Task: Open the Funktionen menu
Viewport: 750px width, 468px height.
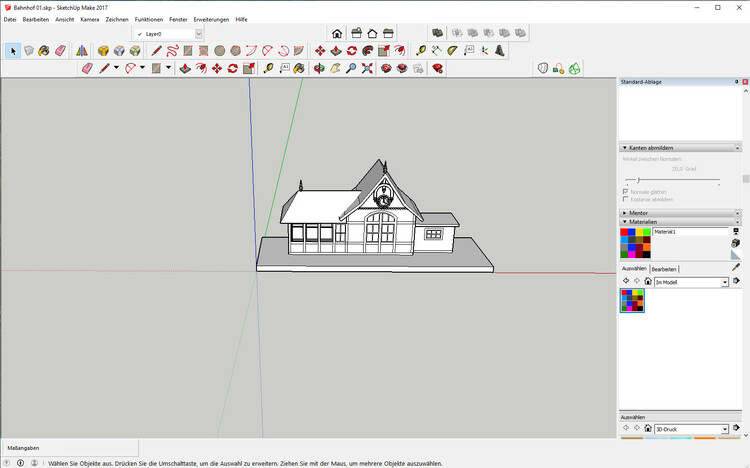Action: (149, 20)
